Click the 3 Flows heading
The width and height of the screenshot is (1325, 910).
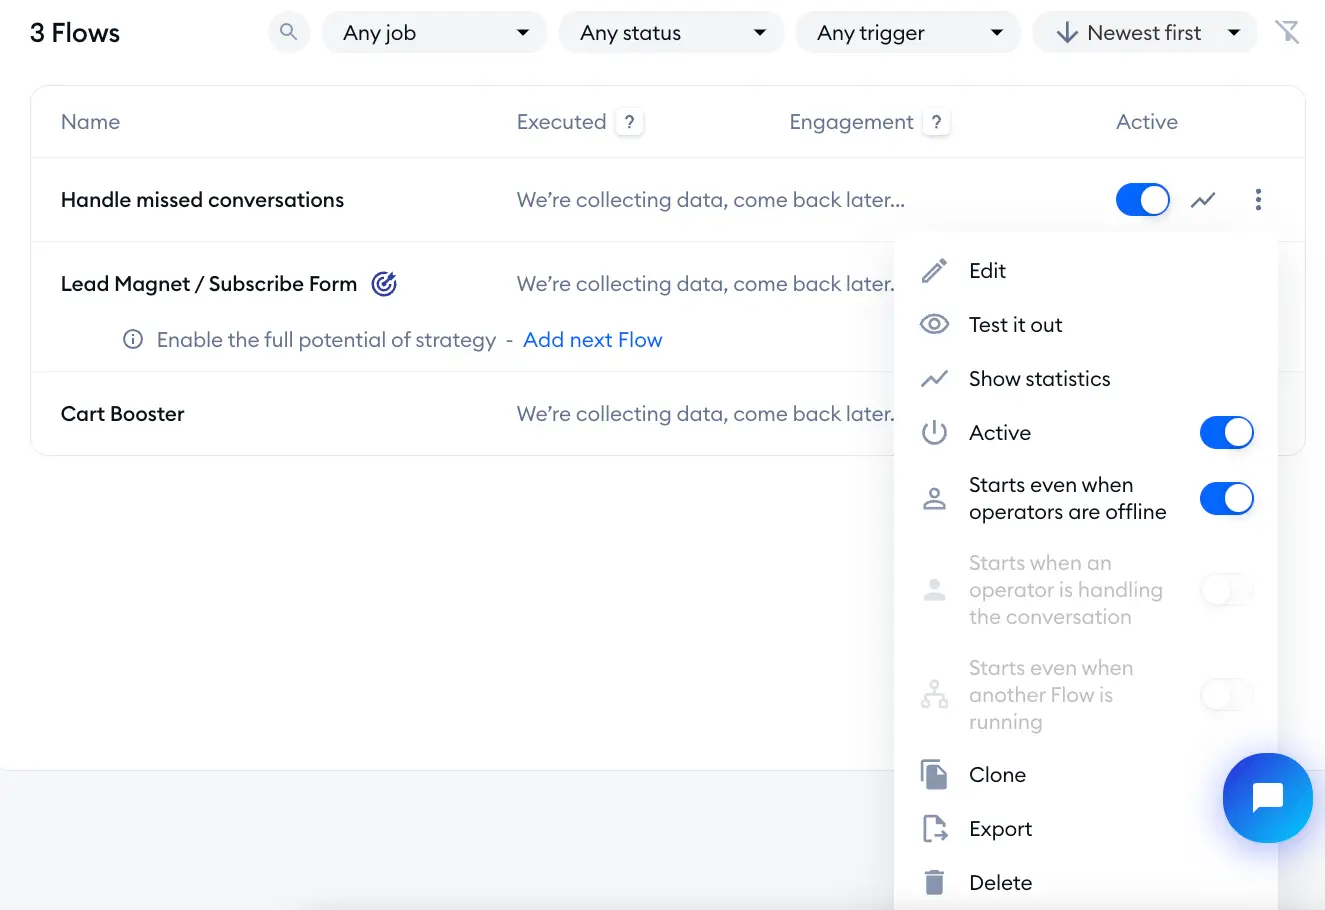[75, 33]
